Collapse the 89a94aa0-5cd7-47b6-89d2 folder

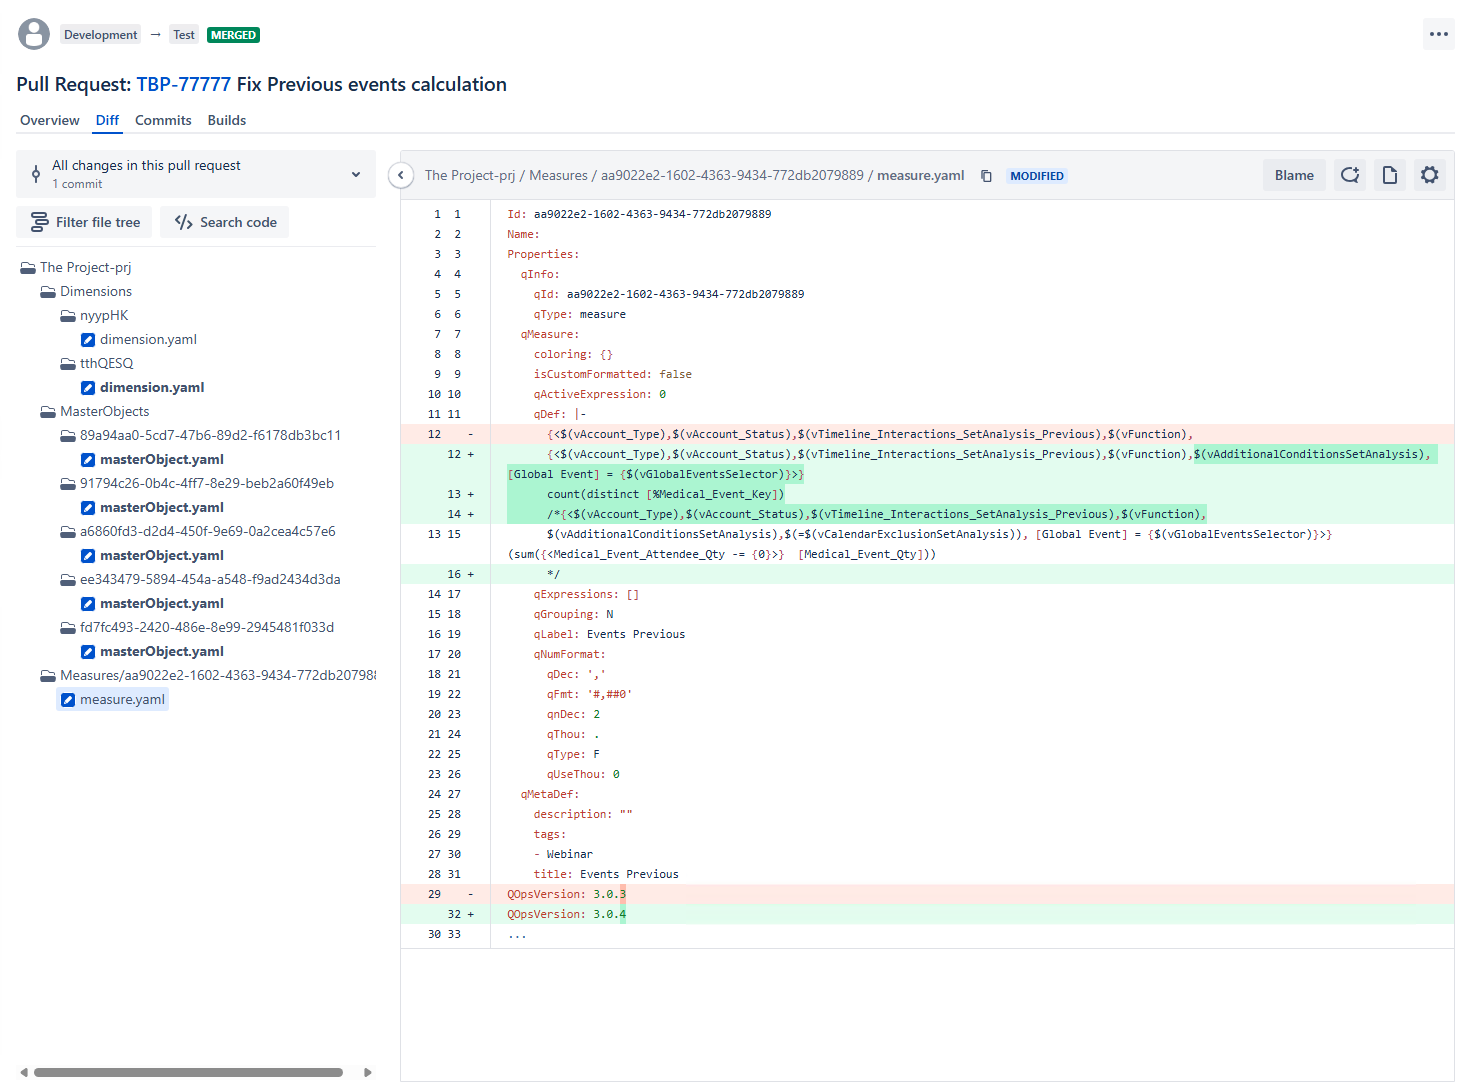(68, 436)
